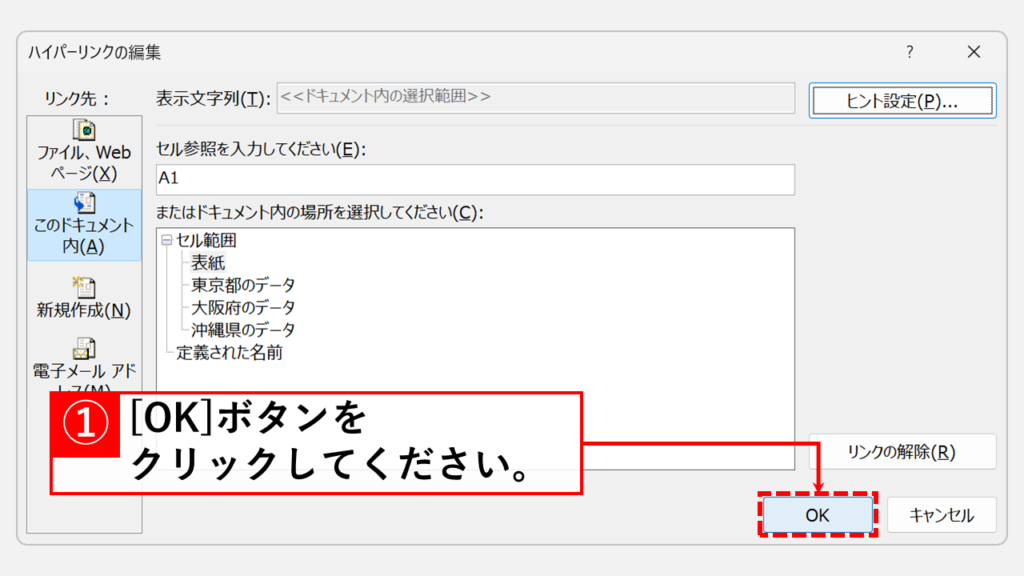Click the キャンセル button
Image resolution: width=1024 pixels, height=576 pixels.
tap(942, 515)
